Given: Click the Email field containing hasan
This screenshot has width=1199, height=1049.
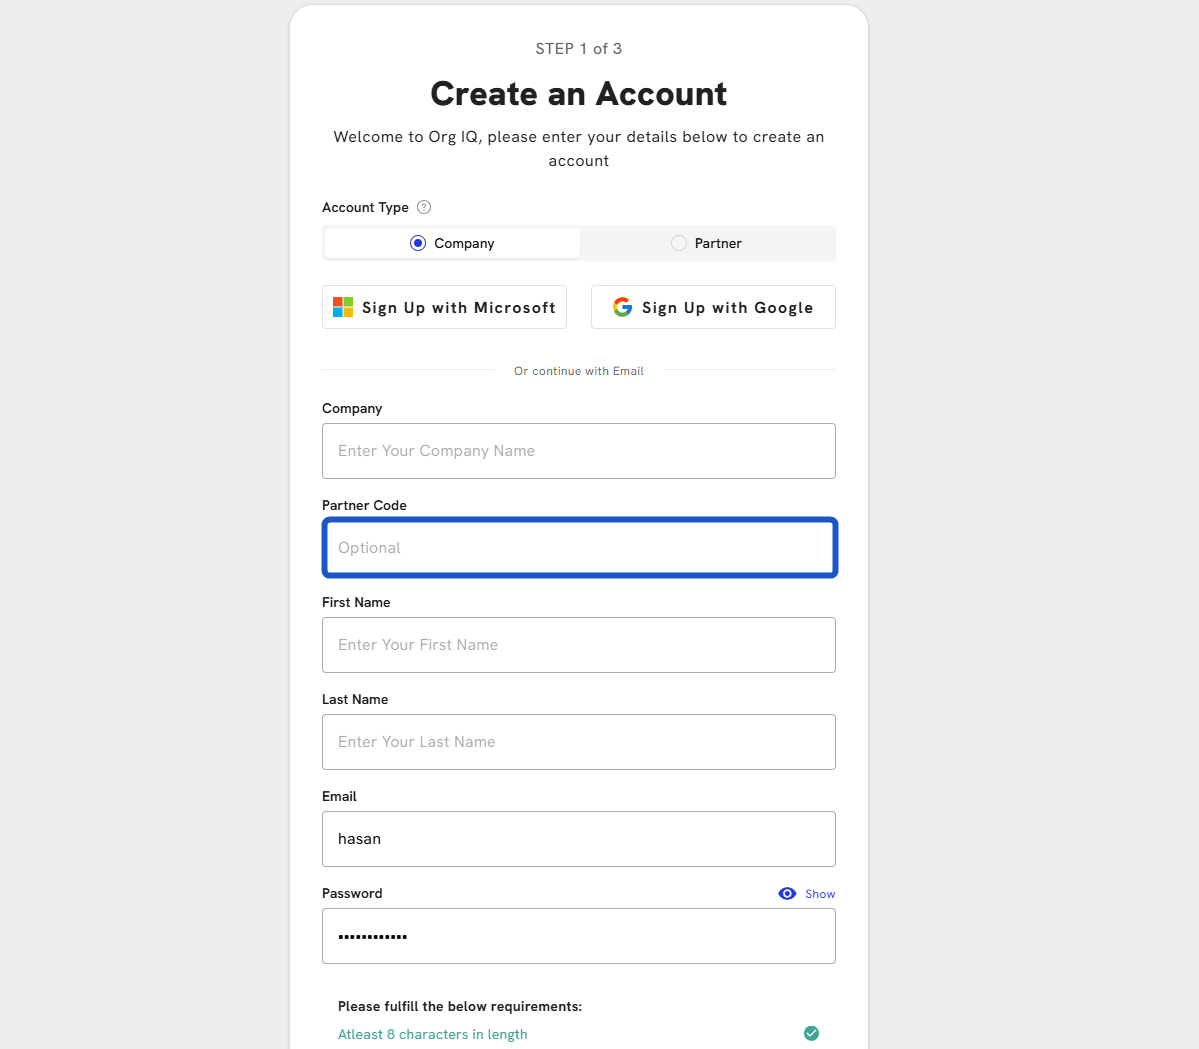Looking at the screenshot, I should pos(578,839).
